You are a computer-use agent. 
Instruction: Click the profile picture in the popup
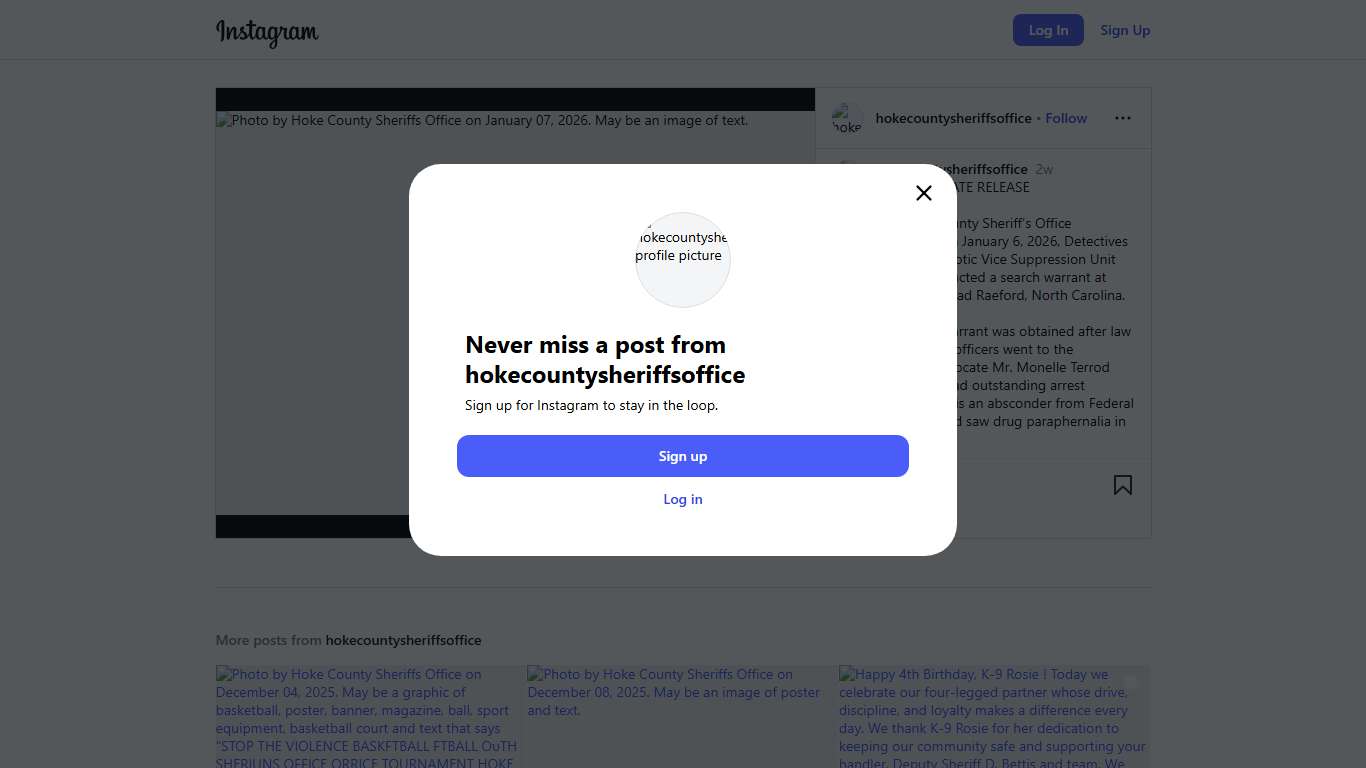point(683,259)
